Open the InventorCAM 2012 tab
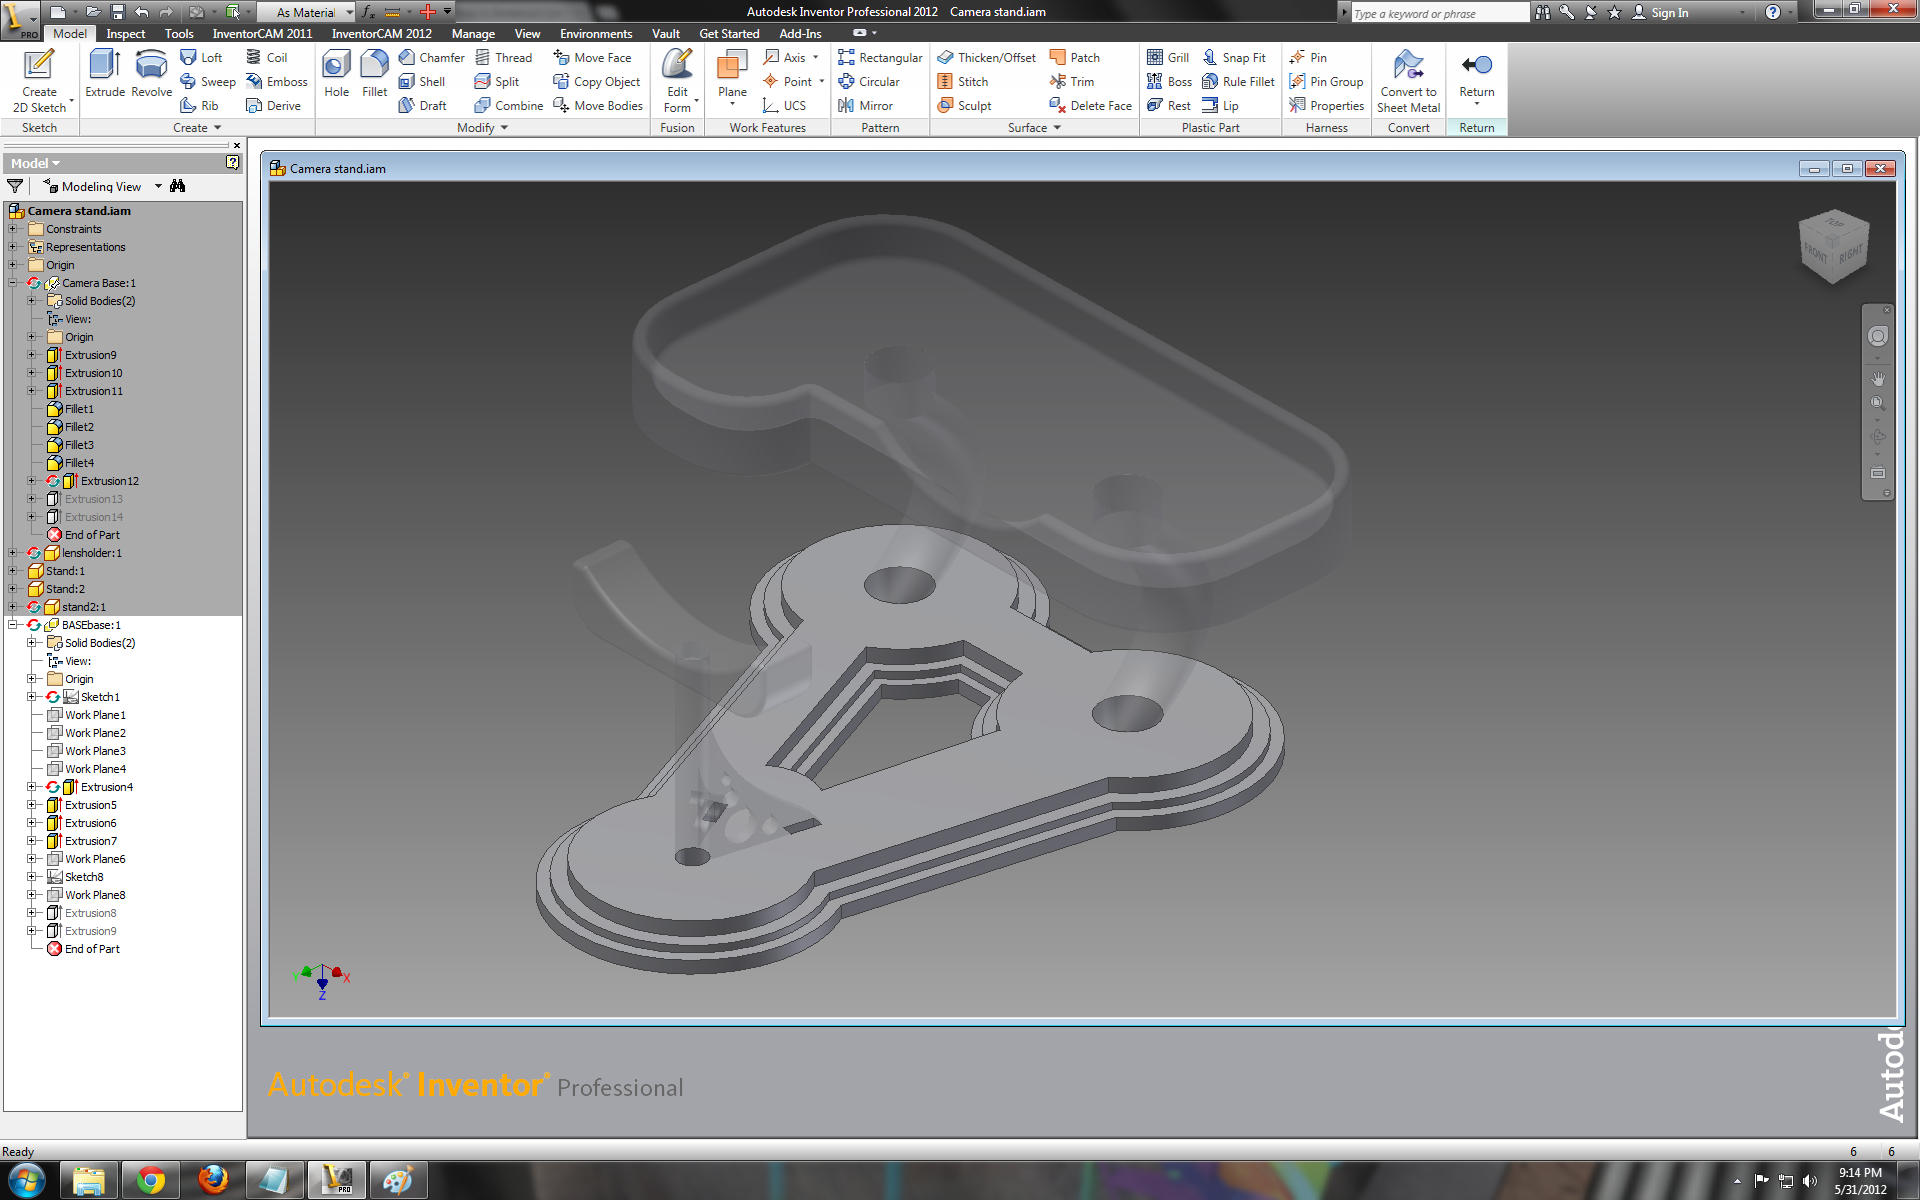Screen dimensions: 1920x1200 pyautogui.click(x=382, y=34)
